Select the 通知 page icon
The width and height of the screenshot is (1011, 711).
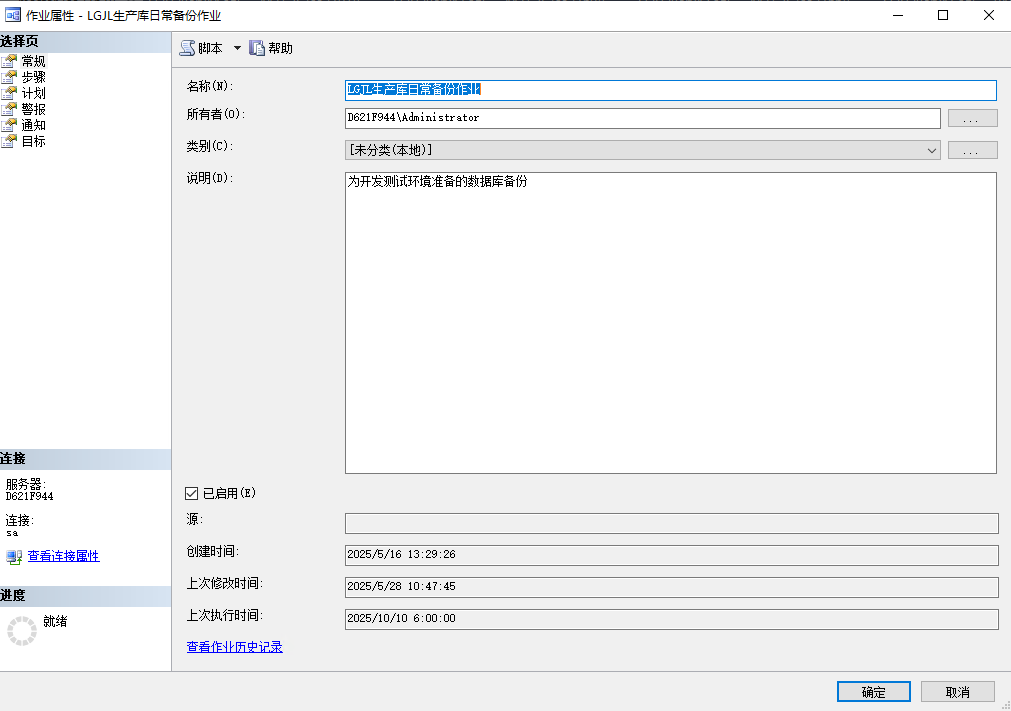pos(33,124)
